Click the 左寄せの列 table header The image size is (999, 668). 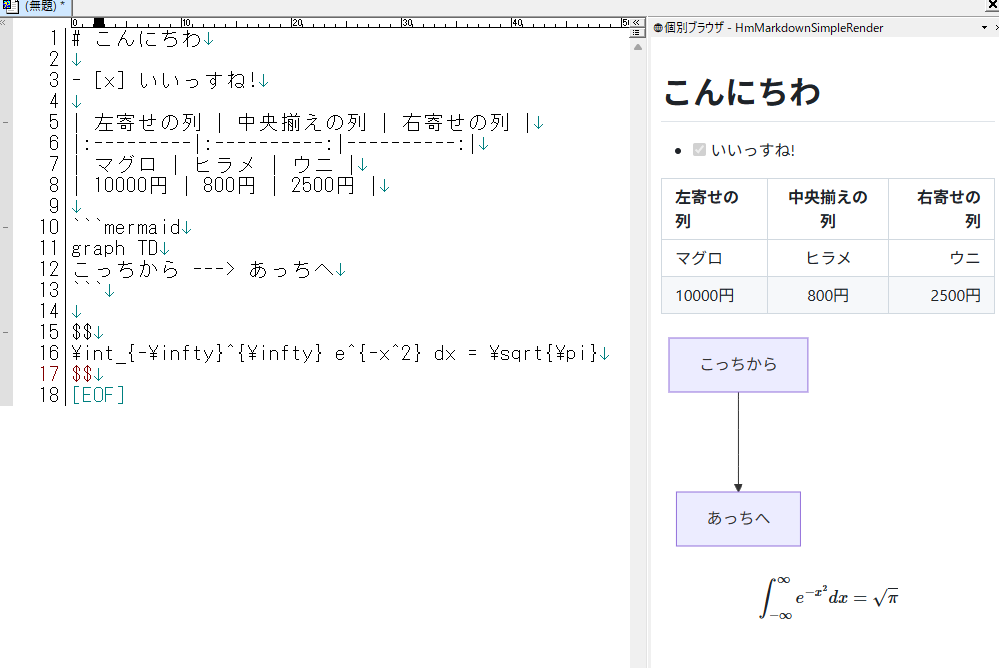point(714,209)
